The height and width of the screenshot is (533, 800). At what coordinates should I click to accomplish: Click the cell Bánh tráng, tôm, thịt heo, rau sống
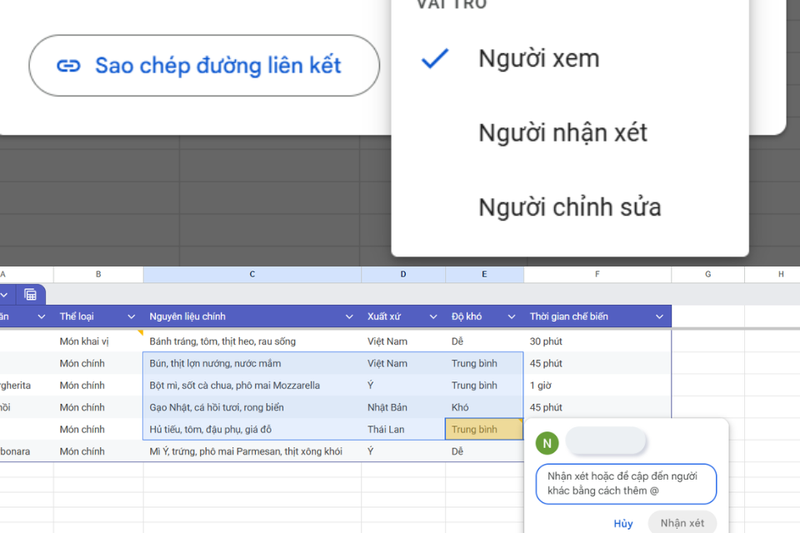252,341
